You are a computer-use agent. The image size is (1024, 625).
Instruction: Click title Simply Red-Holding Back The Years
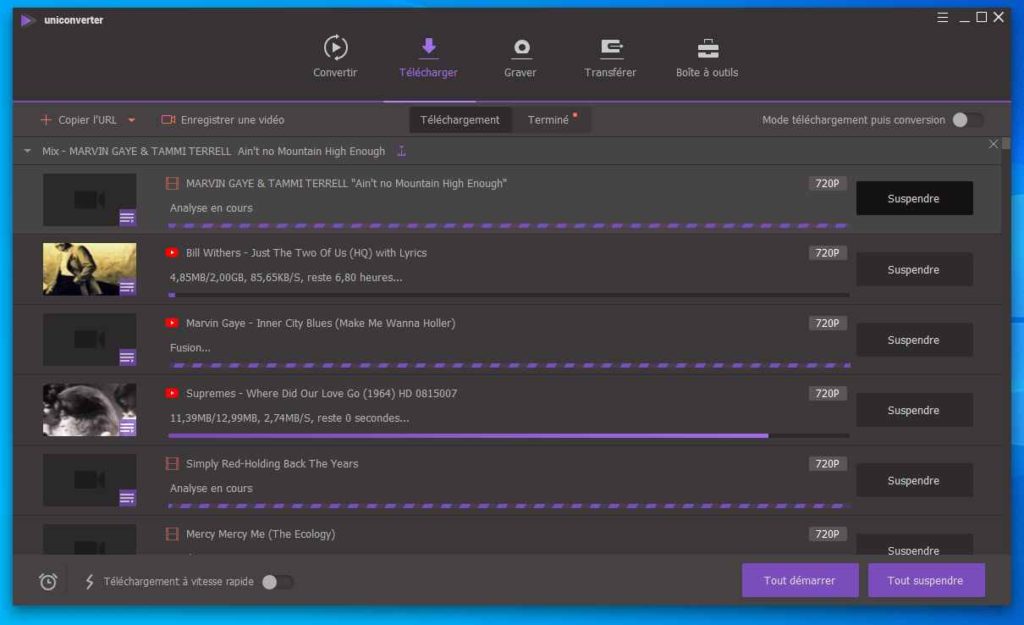click(x=272, y=464)
